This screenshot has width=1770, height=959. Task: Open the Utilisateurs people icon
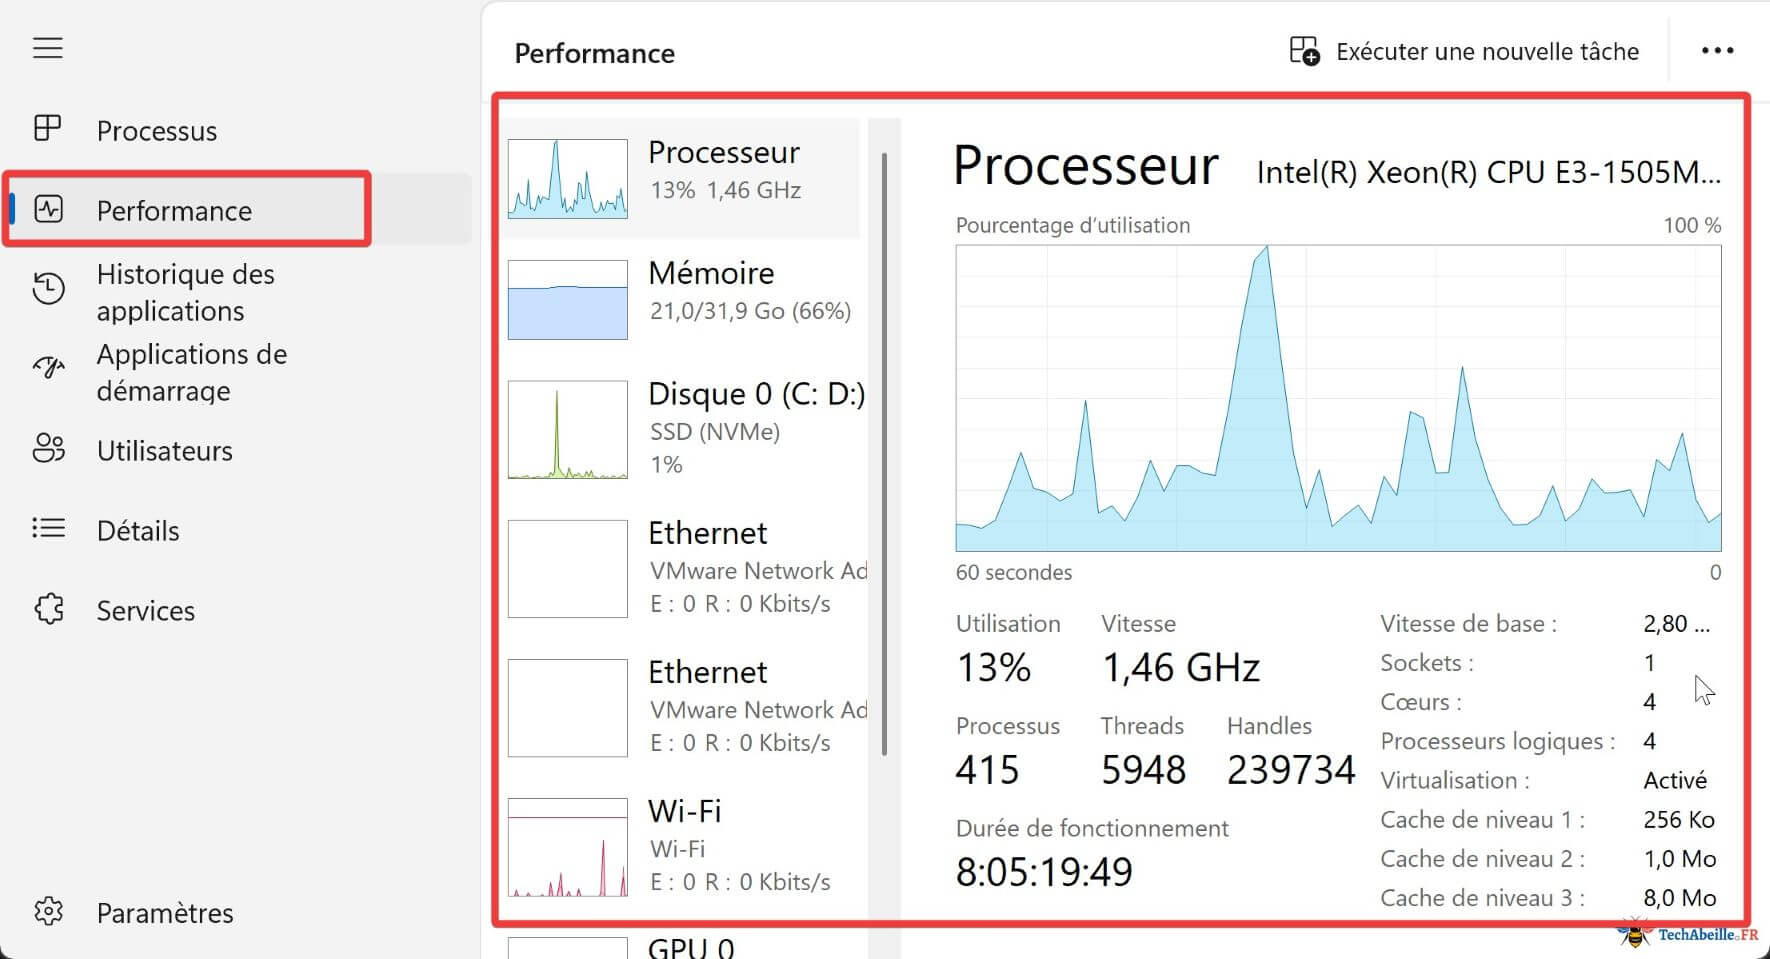coord(48,448)
